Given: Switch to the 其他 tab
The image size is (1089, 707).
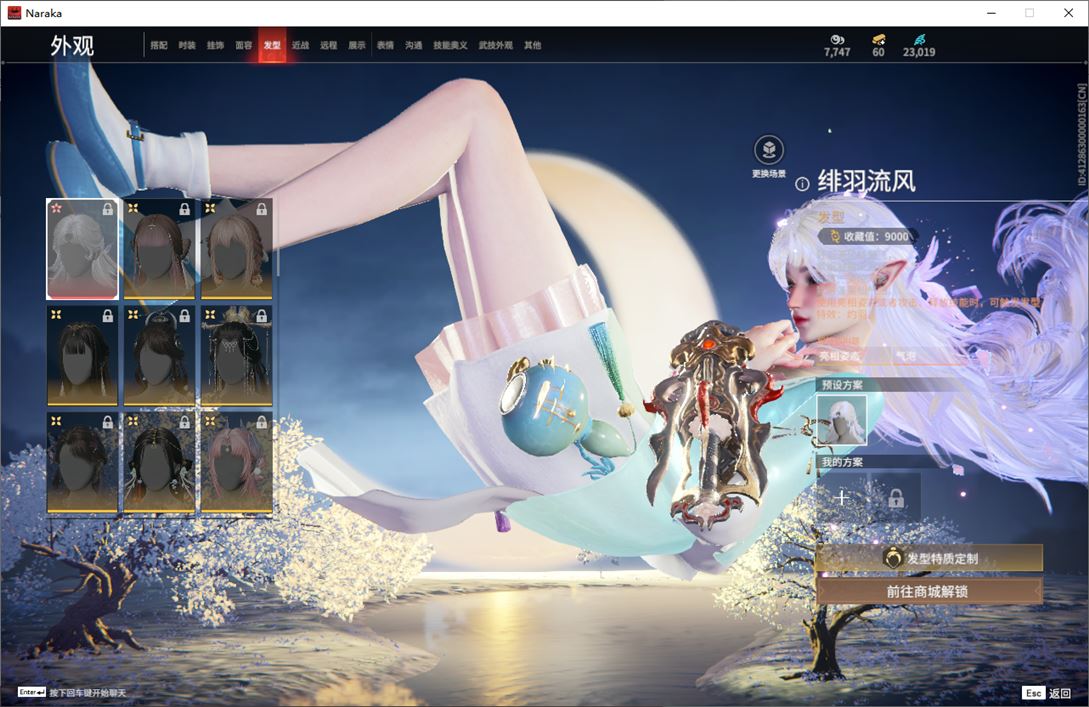Looking at the screenshot, I should 533,45.
